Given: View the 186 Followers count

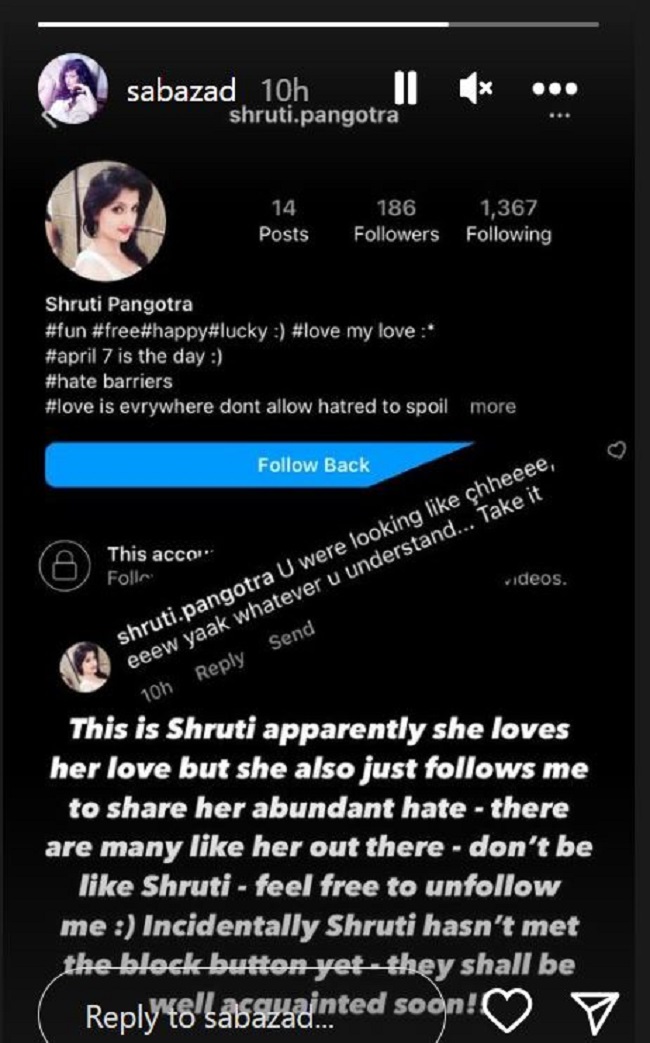Looking at the screenshot, I should point(397,221).
